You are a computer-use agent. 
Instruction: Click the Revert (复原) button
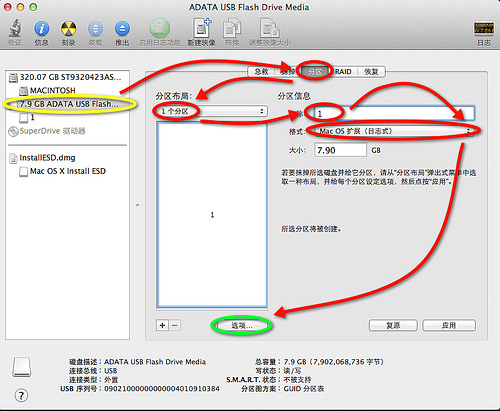click(x=393, y=325)
